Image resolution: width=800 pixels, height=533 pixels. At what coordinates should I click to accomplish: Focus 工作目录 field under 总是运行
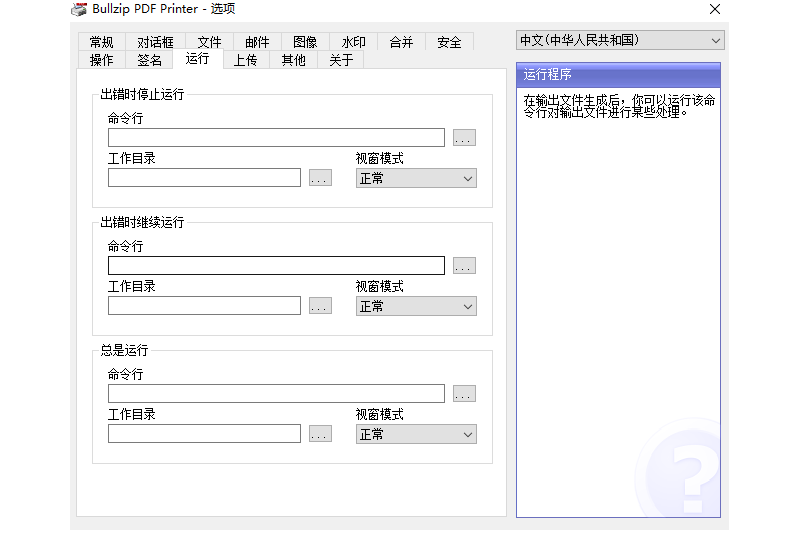[x=204, y=434]
